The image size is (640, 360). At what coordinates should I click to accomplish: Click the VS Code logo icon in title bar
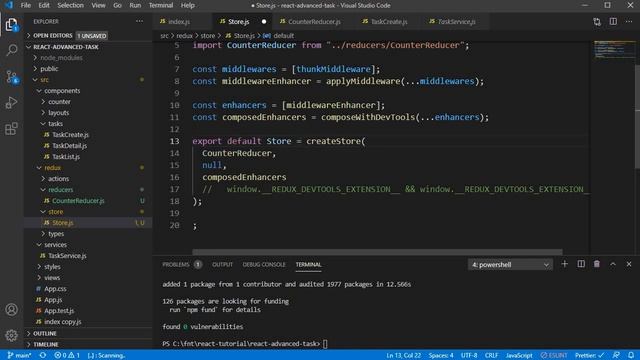click(9, 5)
